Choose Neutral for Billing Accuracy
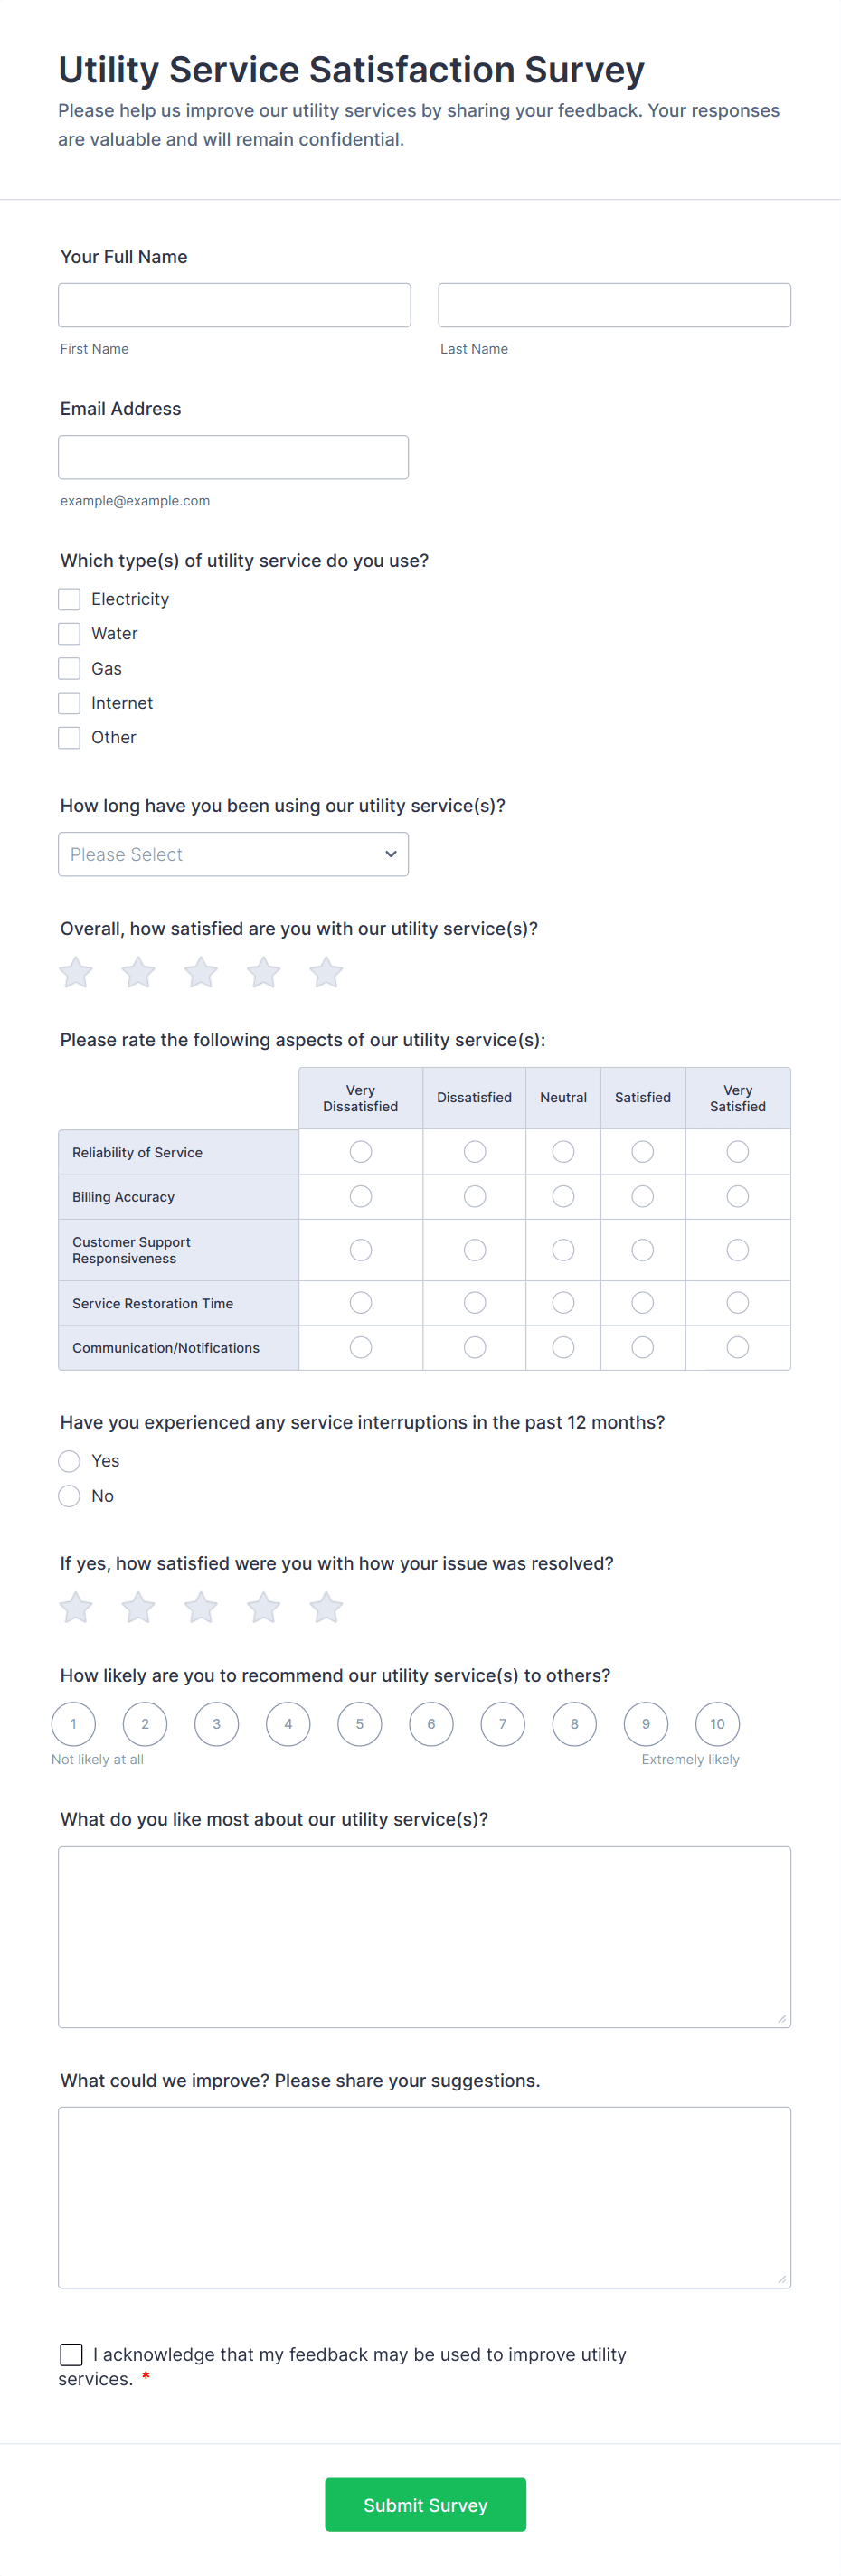 tap(563, 1196)
